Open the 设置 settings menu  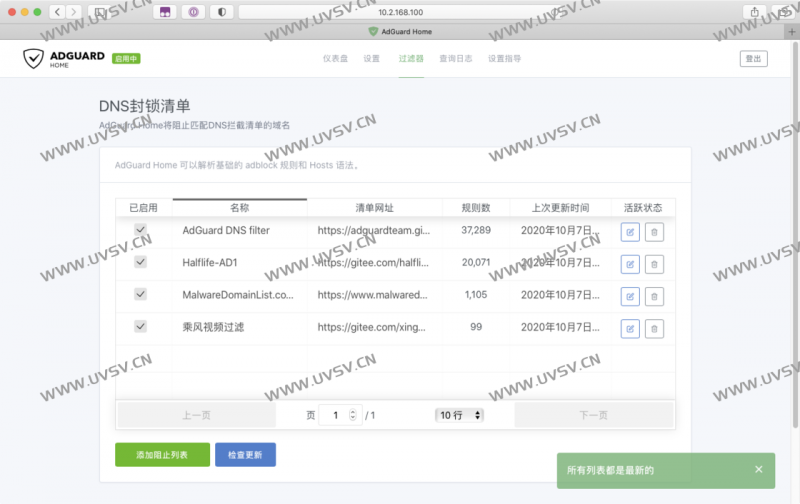[371, 59]
